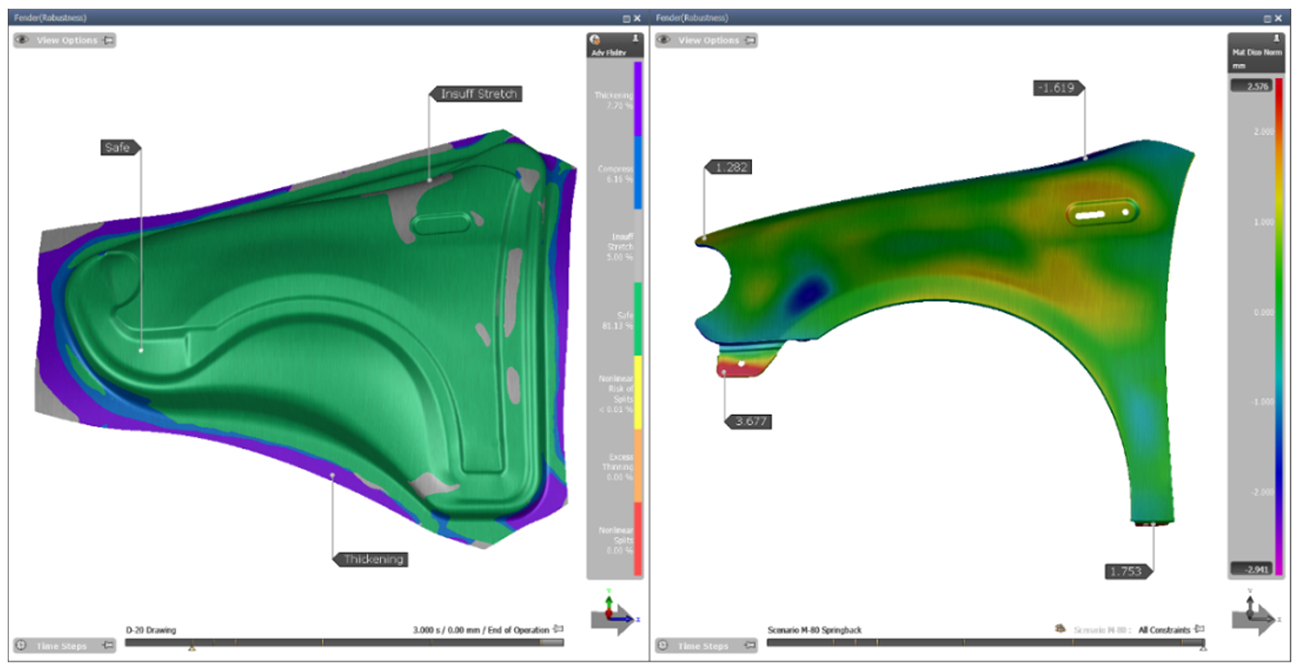Image resolution: width=1299 pixels, height=669 pixels.
Task: Click Adv Fblty legend result icon
Action: click(595, 41)
